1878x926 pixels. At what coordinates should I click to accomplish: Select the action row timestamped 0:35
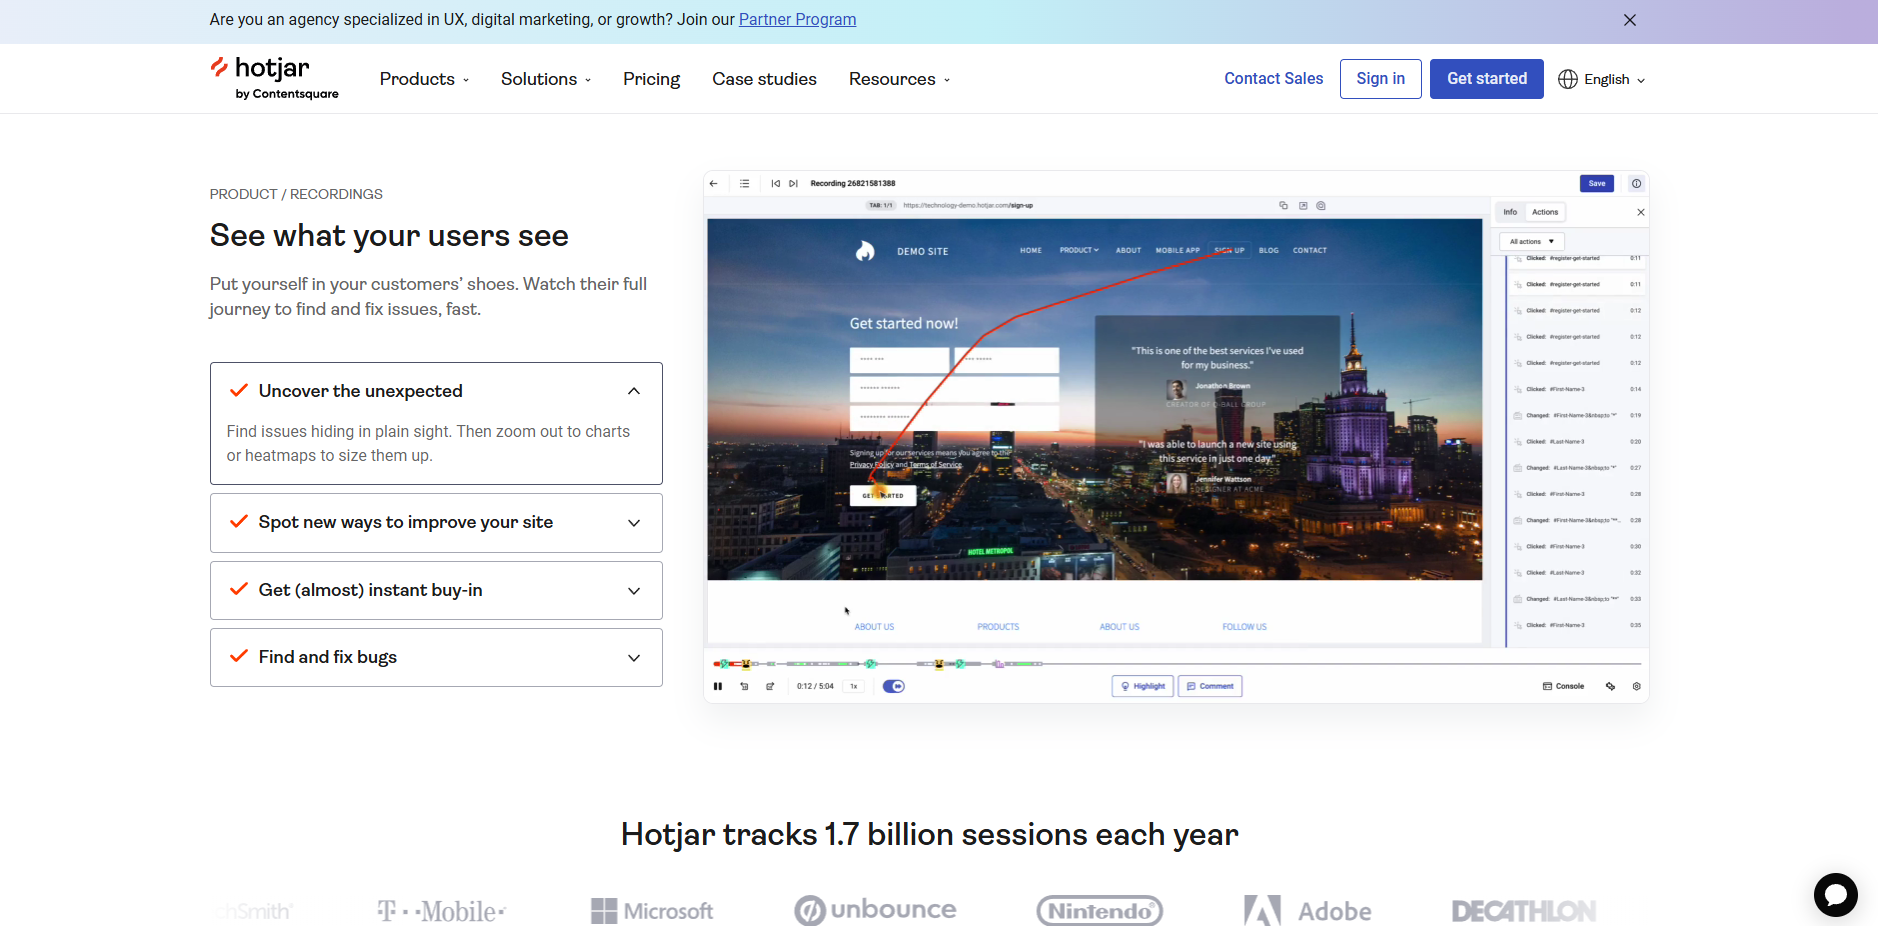(x=1577, y=625)
